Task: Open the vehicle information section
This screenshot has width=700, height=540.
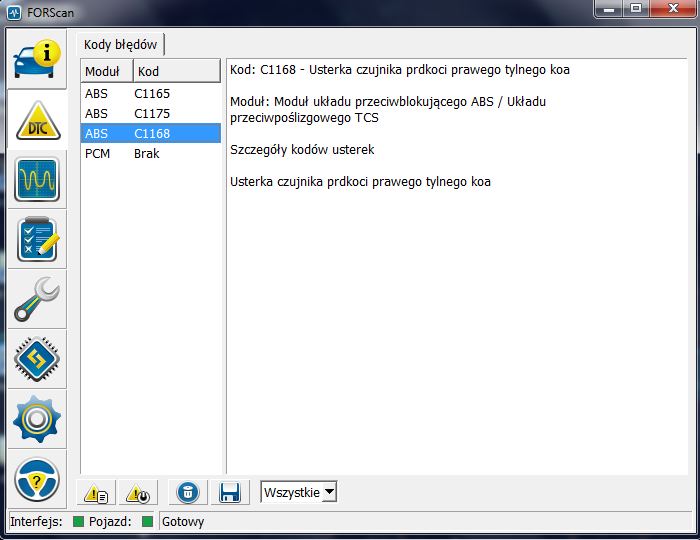Action: click(37, 60)
